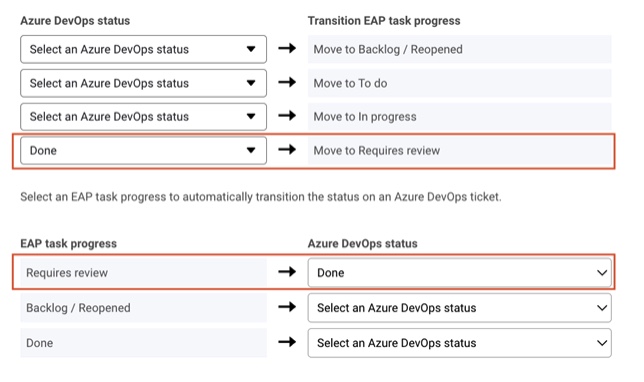Click arrow pointing to Move to In progress
This screenshot has height=382, width=644.
click(x=287, y=115)
